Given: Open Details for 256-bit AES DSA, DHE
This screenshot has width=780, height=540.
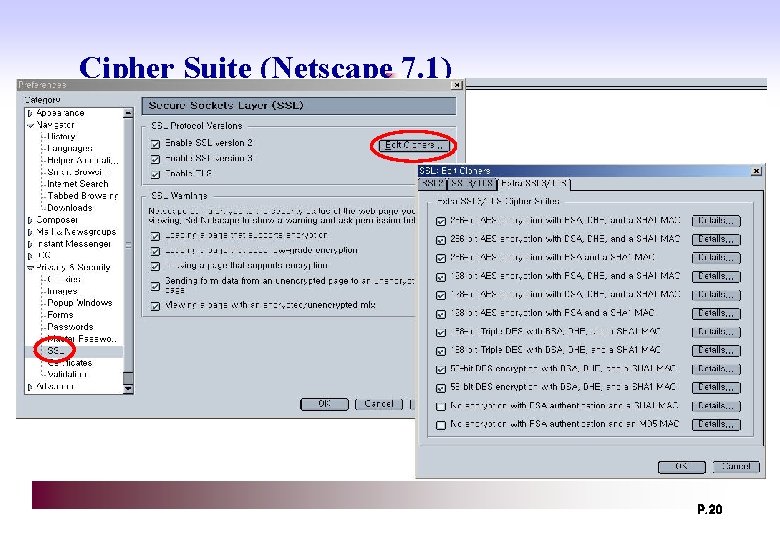Looking at the screenshot, I should [x=716, y=240].
